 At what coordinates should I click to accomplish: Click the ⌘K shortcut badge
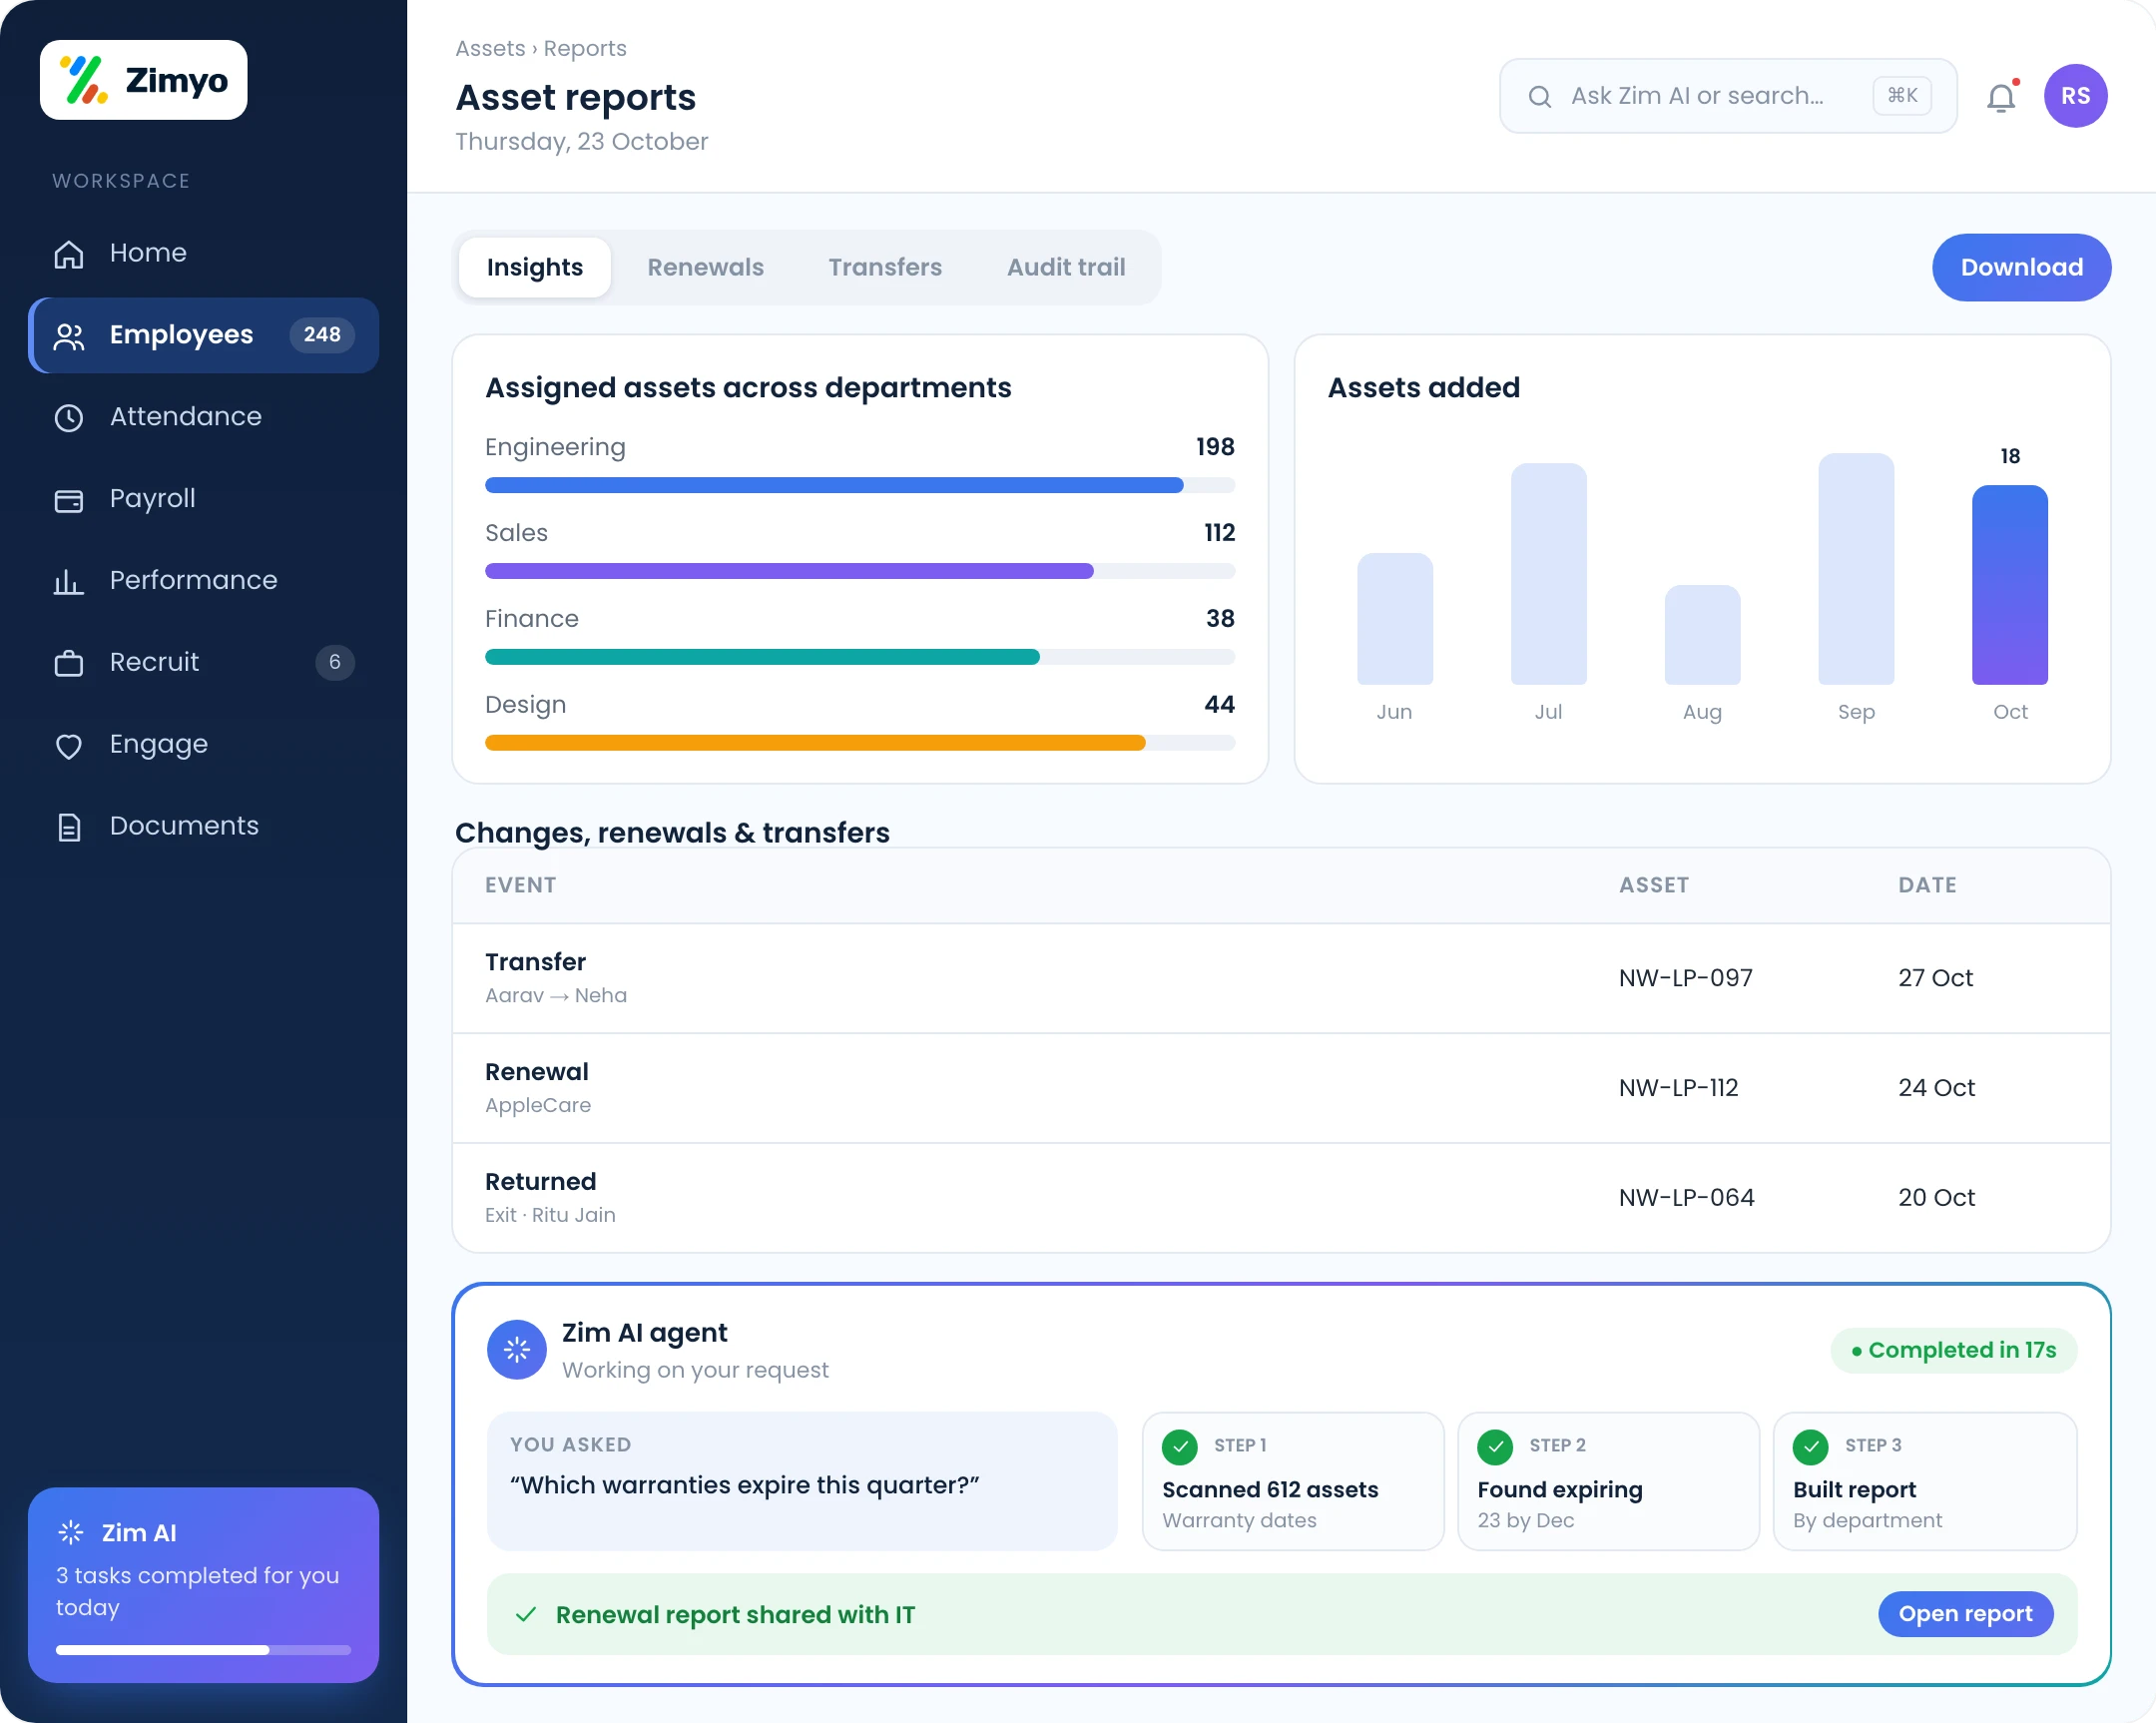1902,96
